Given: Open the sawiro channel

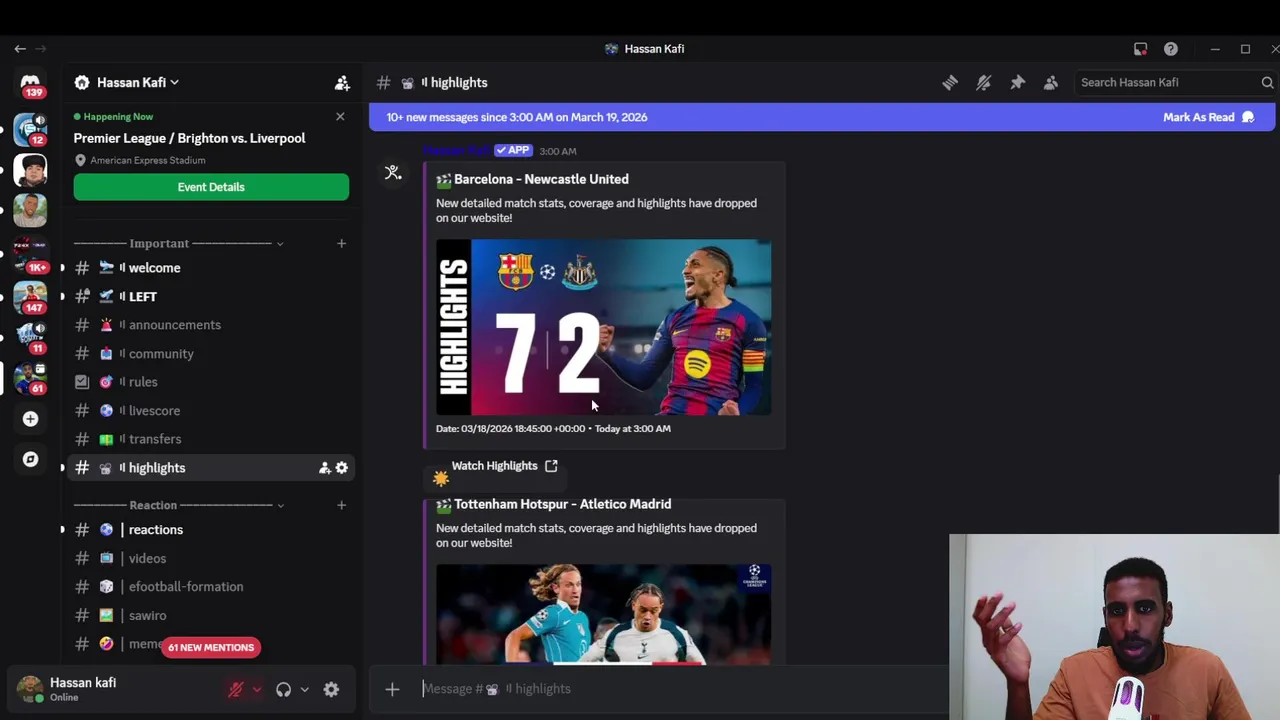Looking at the screenshot, I should pos(210,616).
